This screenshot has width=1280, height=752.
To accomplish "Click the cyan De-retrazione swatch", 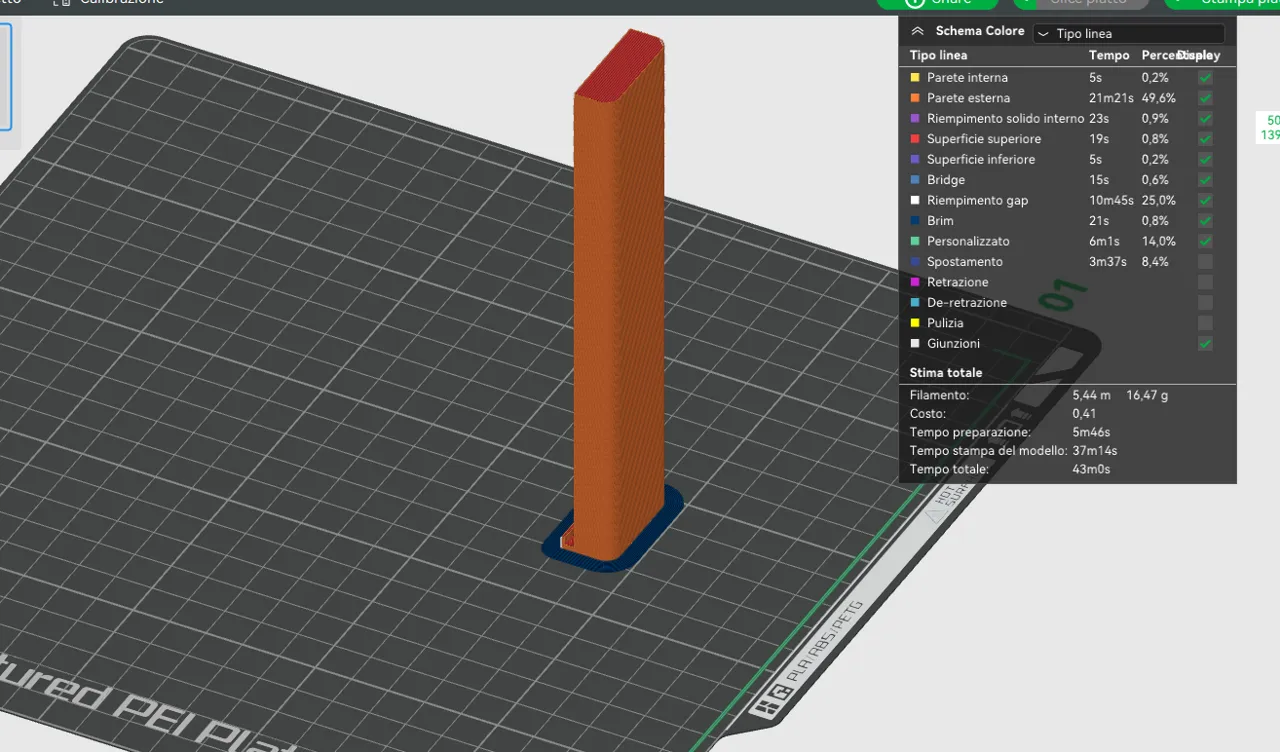I will [915, 303].
